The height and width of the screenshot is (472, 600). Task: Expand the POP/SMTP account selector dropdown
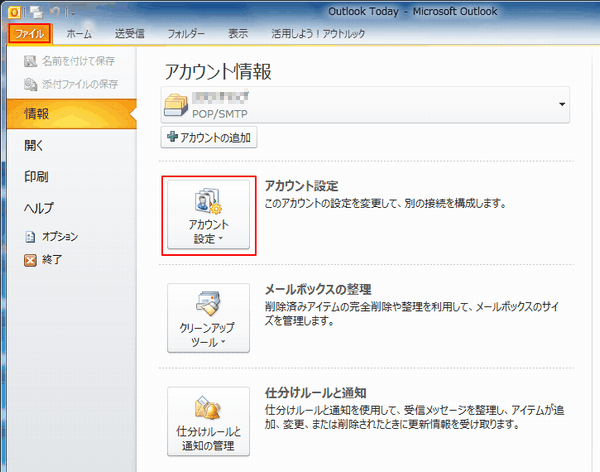pyautogui.click(x=365, y=105)
